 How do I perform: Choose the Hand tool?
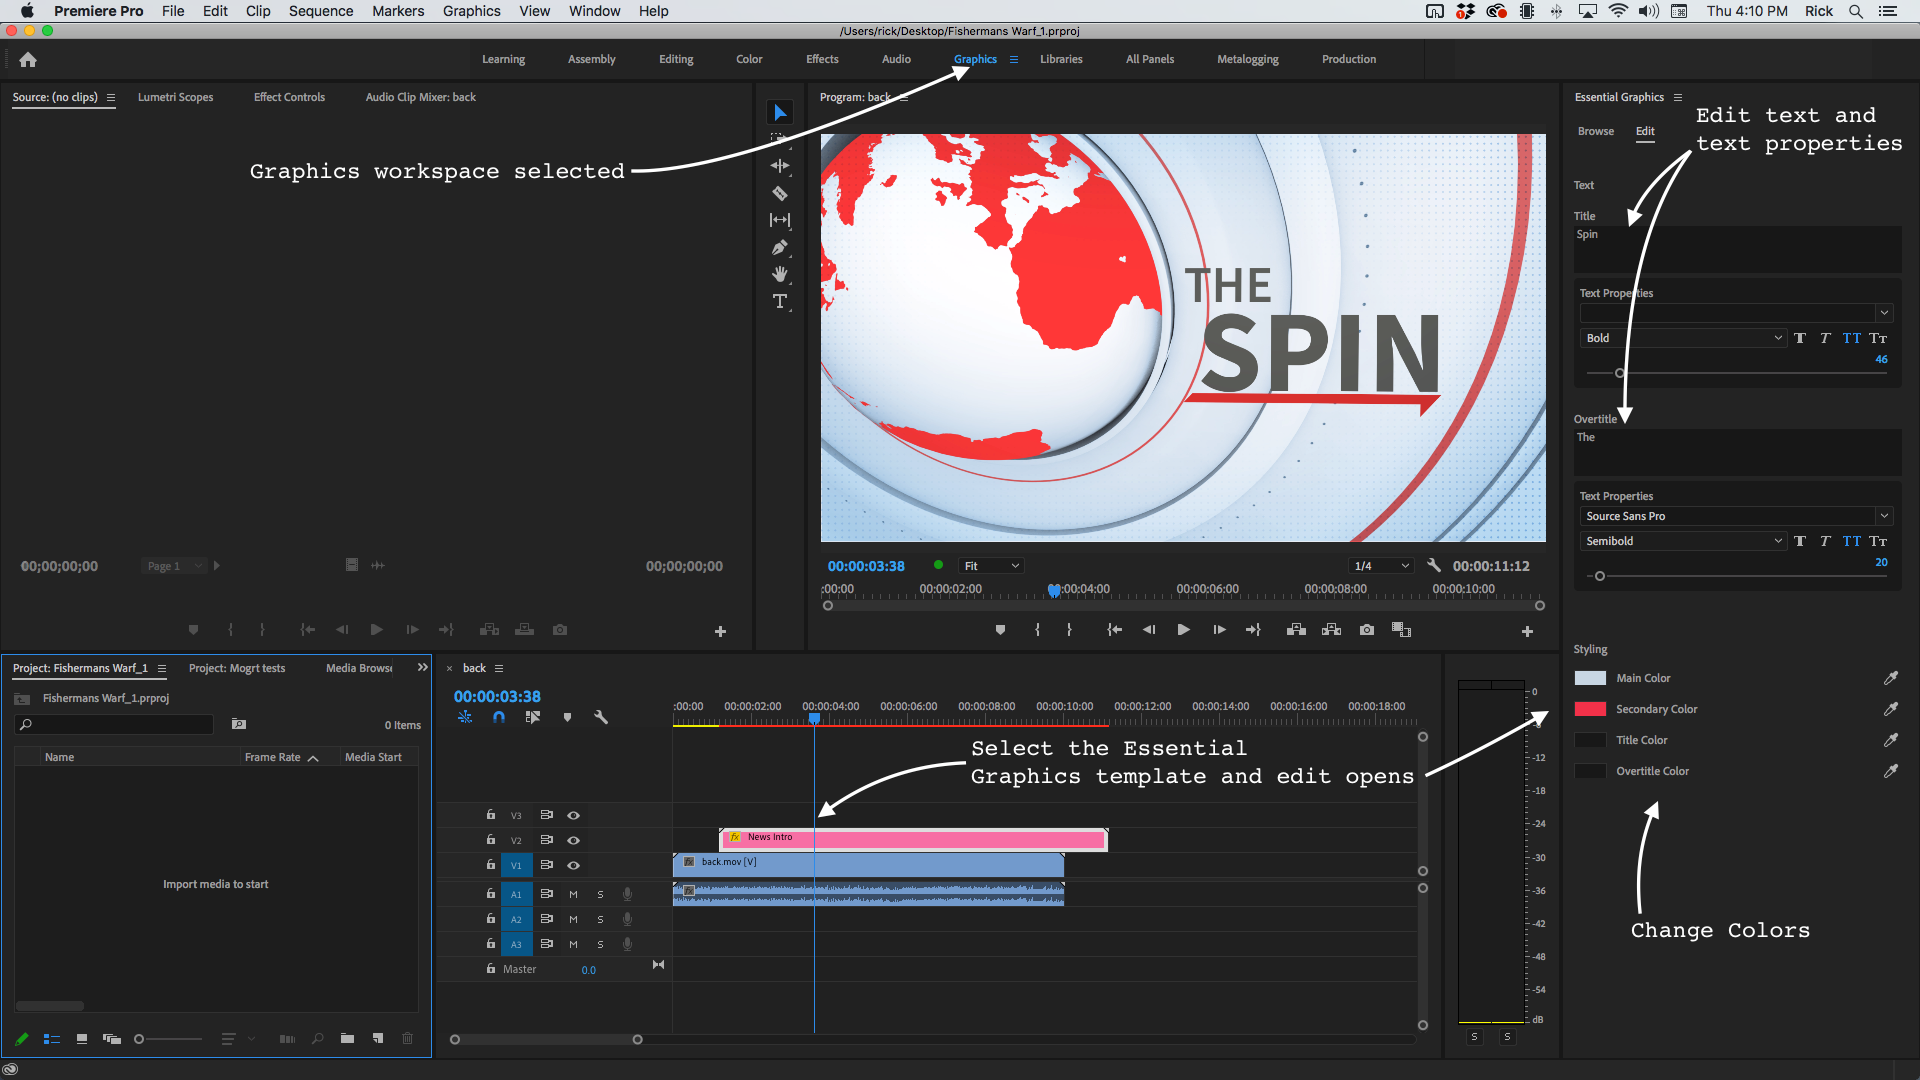point(780,274)
